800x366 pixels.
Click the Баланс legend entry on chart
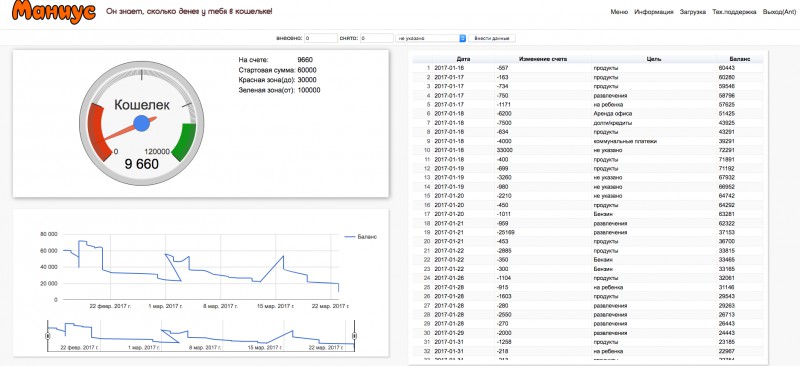[x=361, y=237]
